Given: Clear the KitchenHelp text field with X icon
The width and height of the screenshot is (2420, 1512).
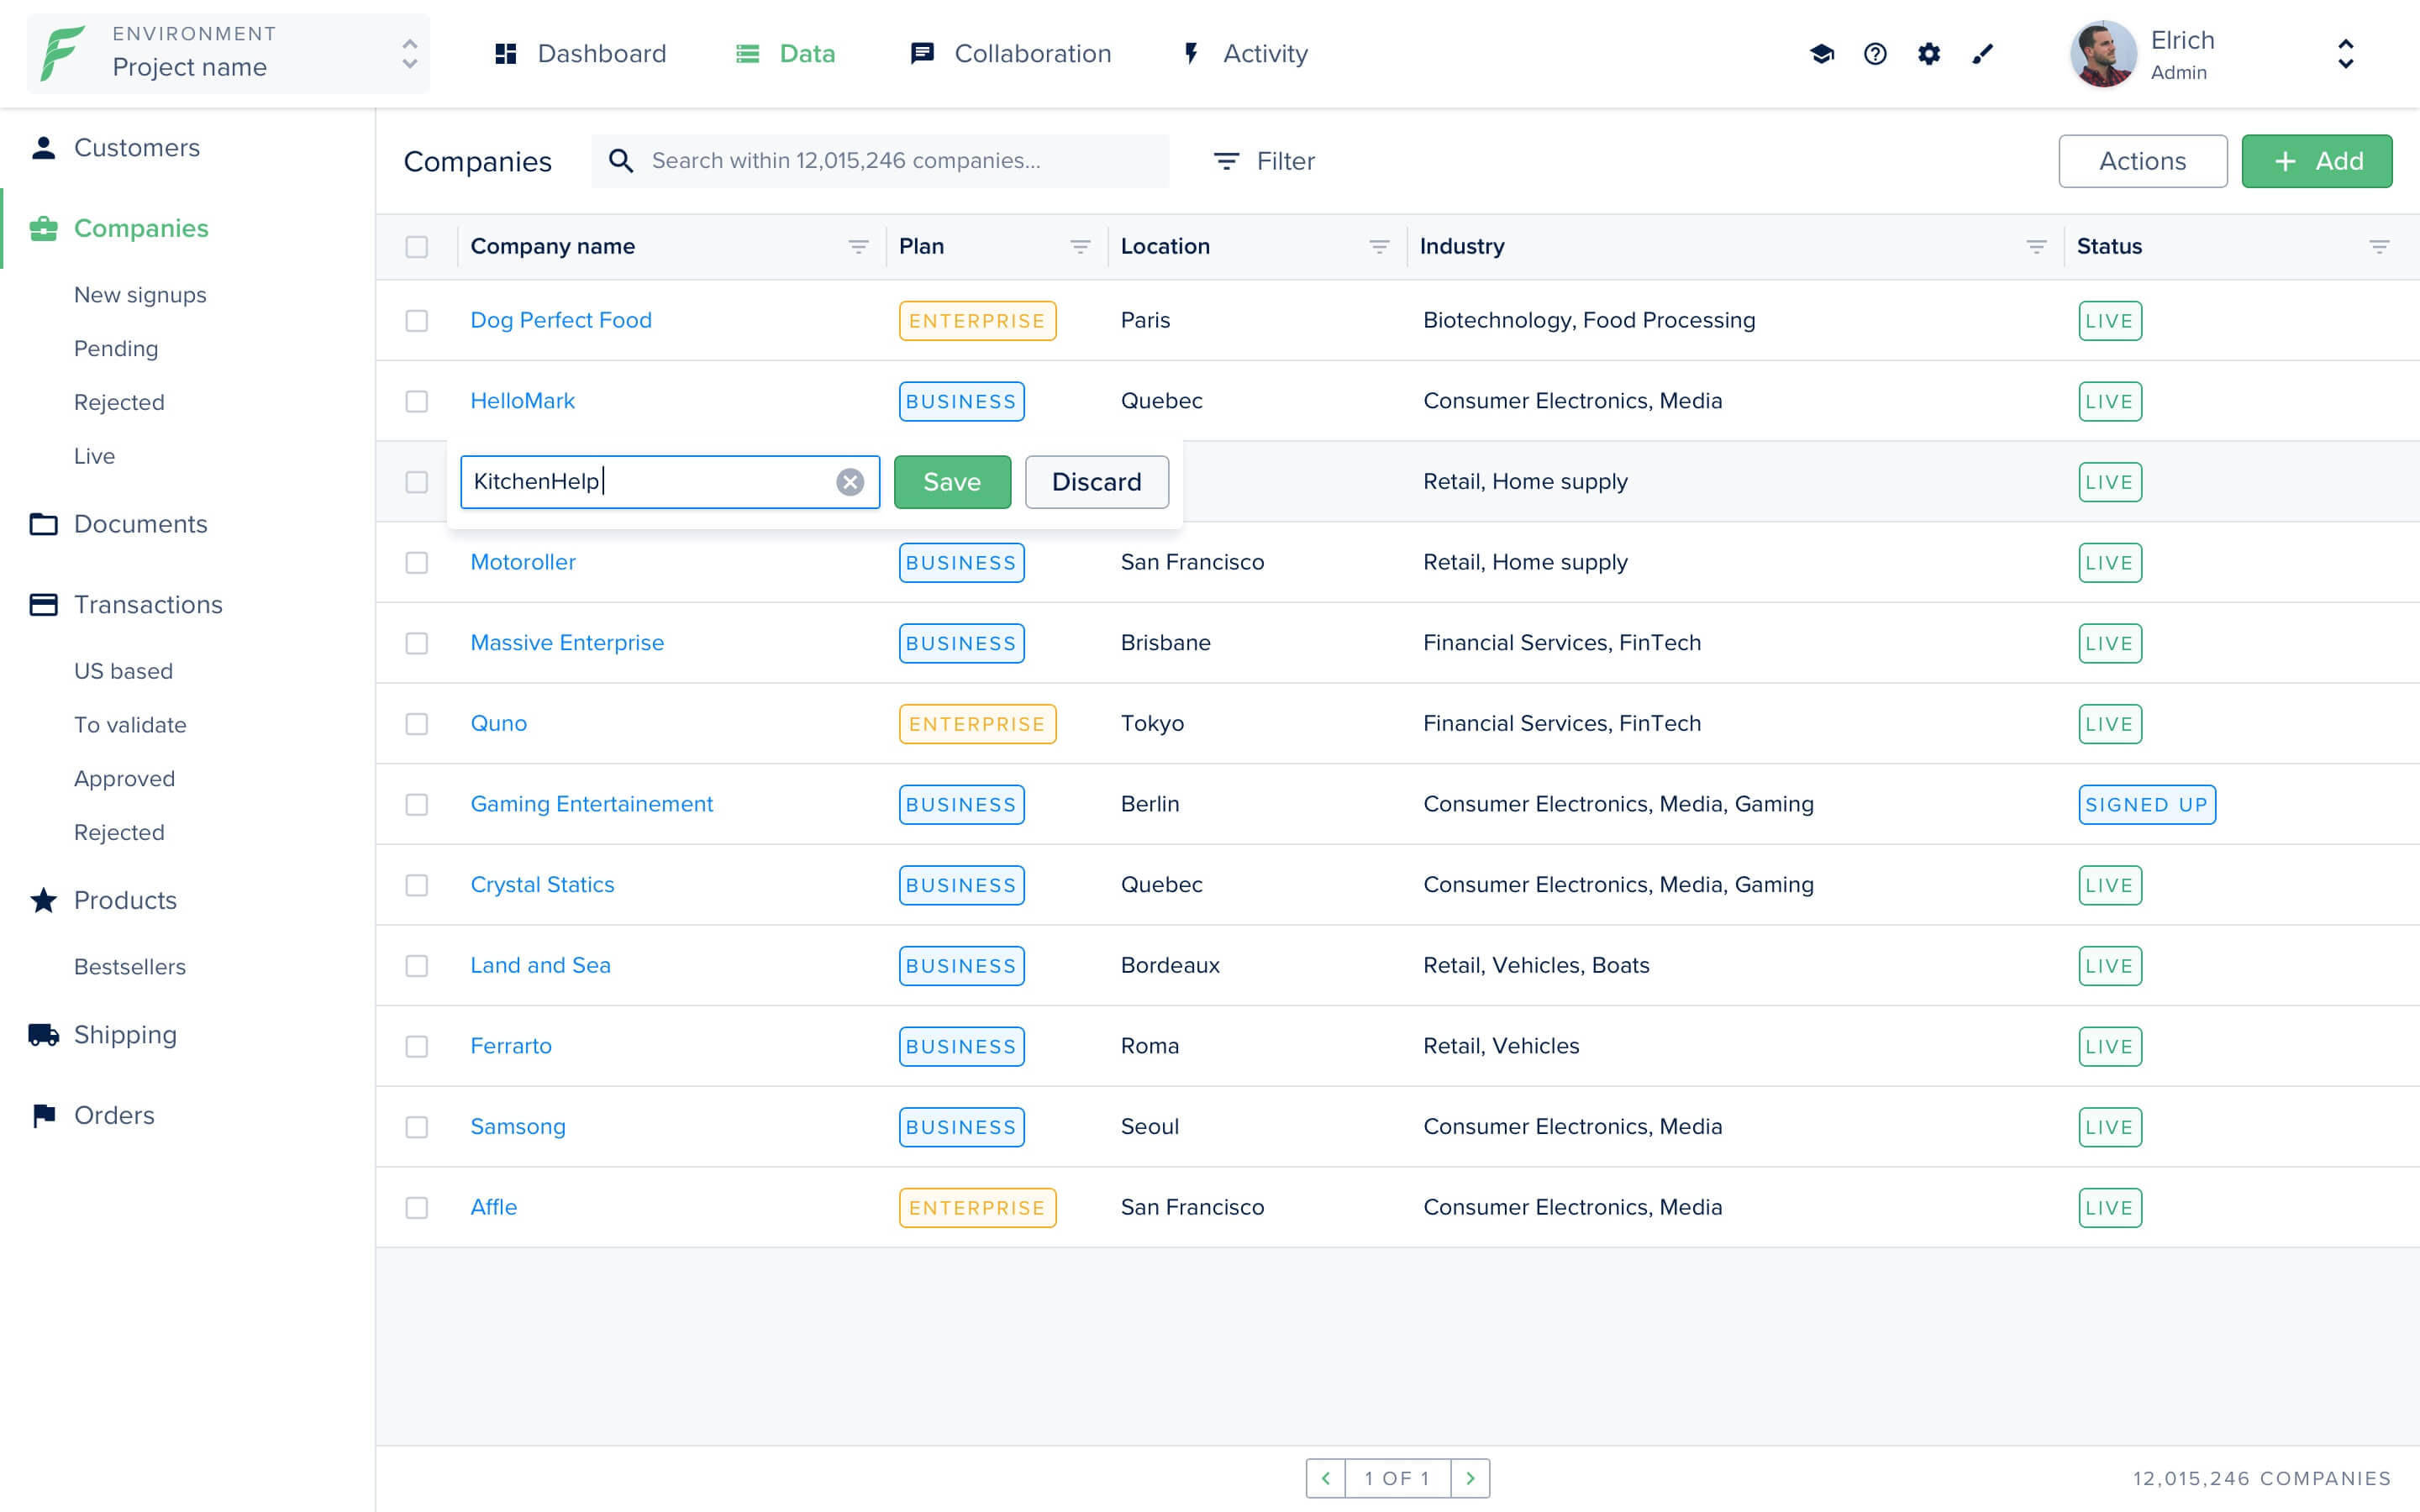Looking at the screenshot, I should 850,482.
